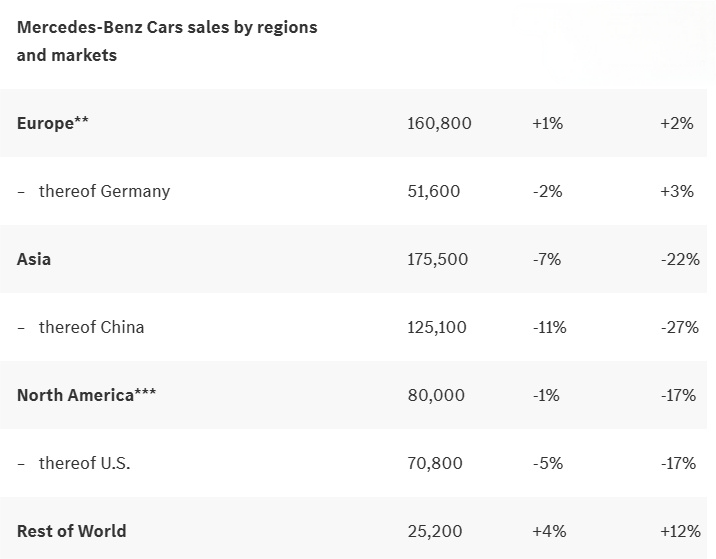Click the thereof U.S. row label
716x559 pixels.
(x=85, y=463)
